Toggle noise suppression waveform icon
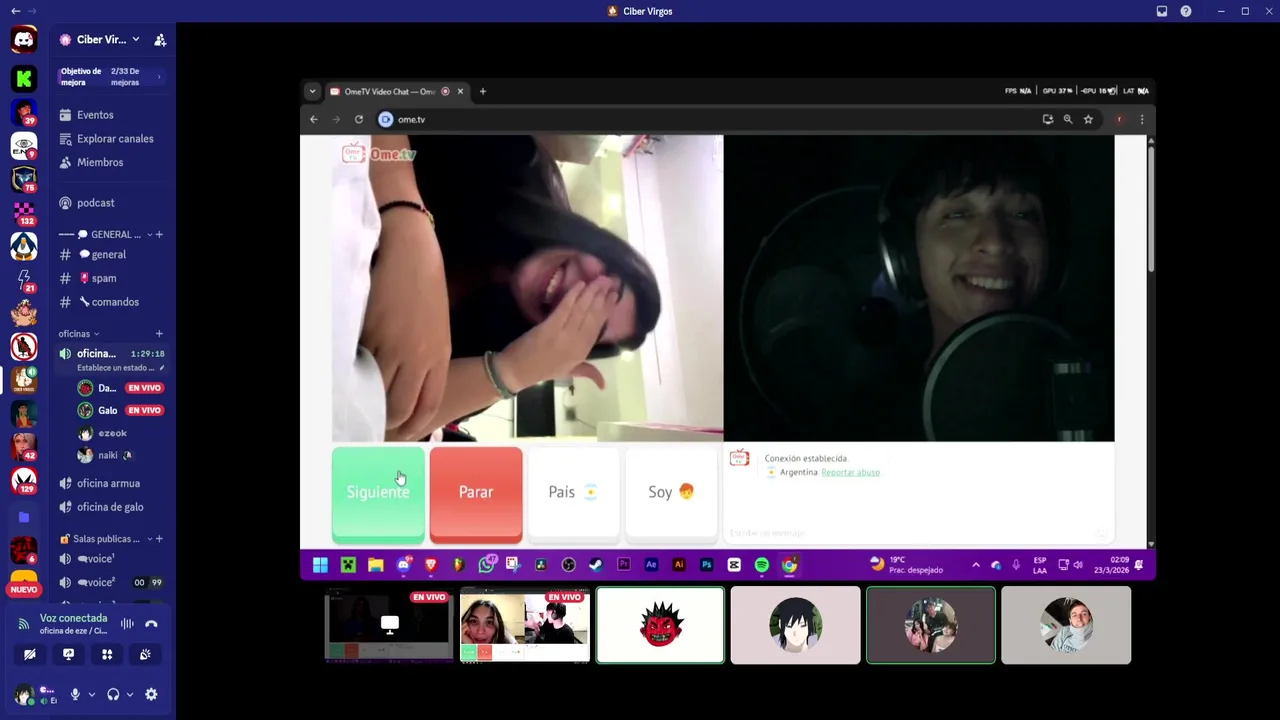 [x=127, y=624]
